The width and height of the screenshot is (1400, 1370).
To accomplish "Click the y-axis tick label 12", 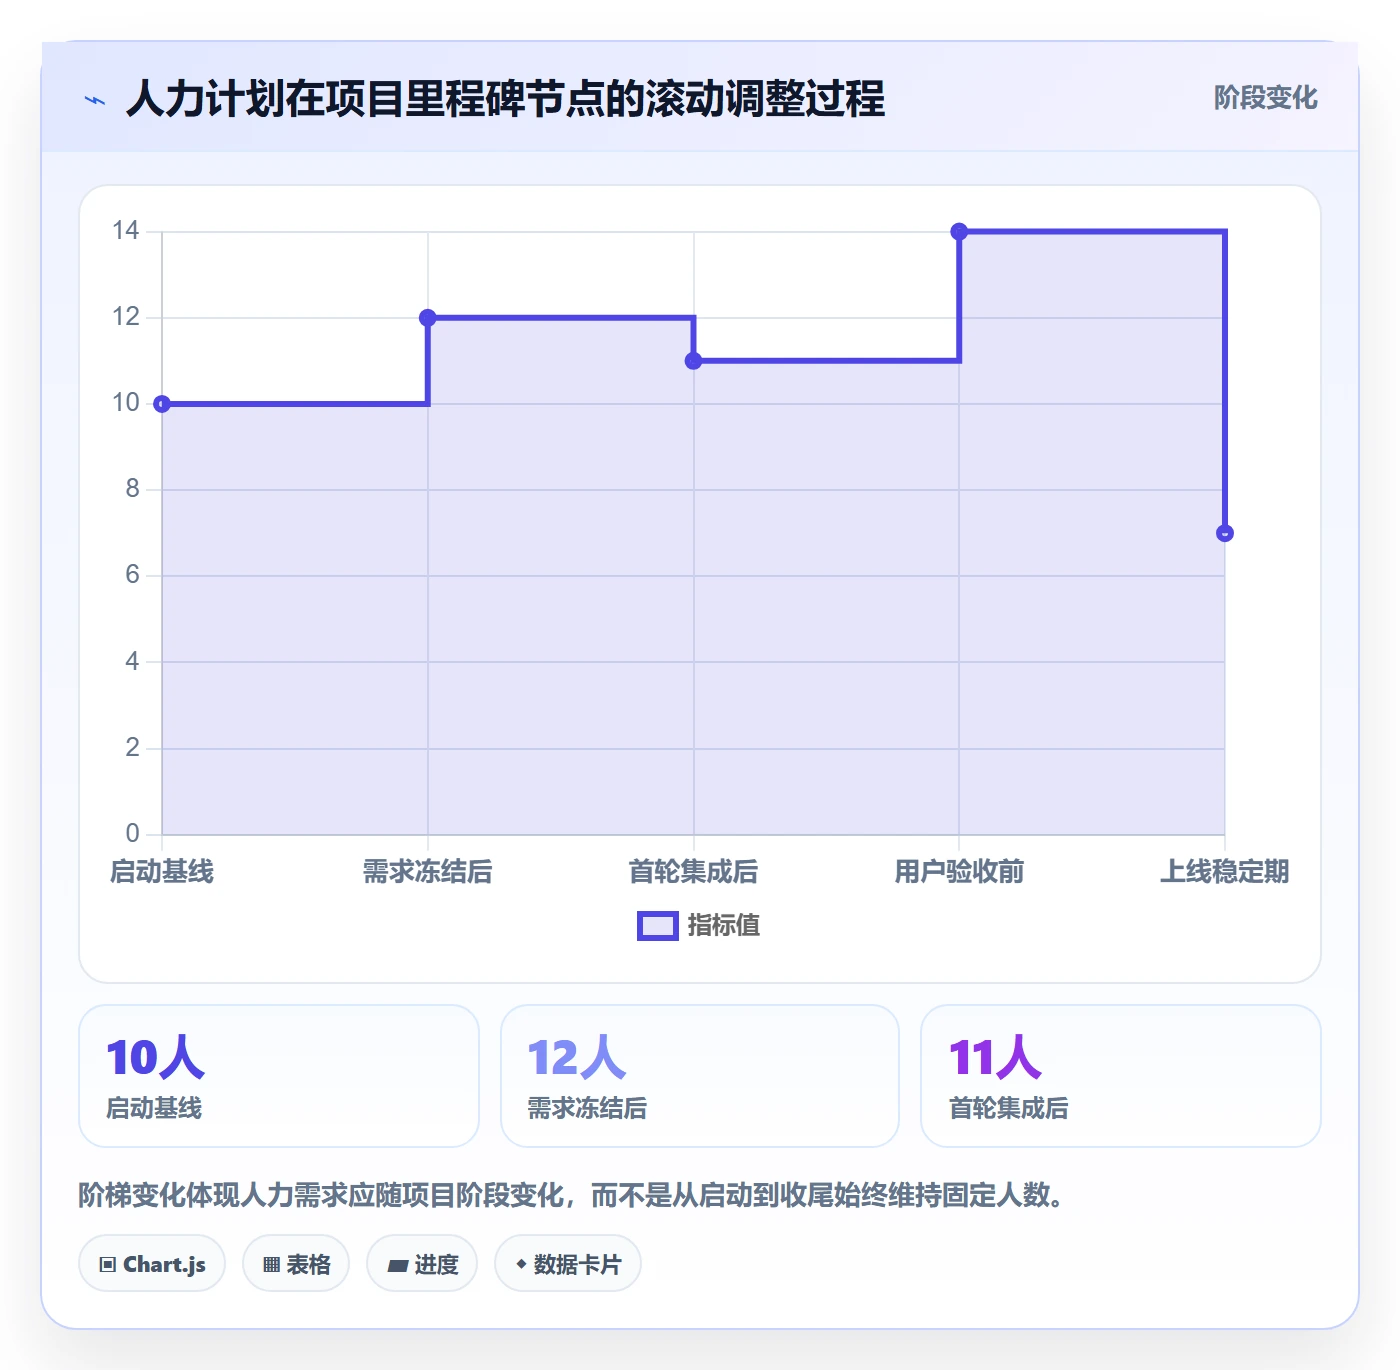I will click(x=126, y=317).
